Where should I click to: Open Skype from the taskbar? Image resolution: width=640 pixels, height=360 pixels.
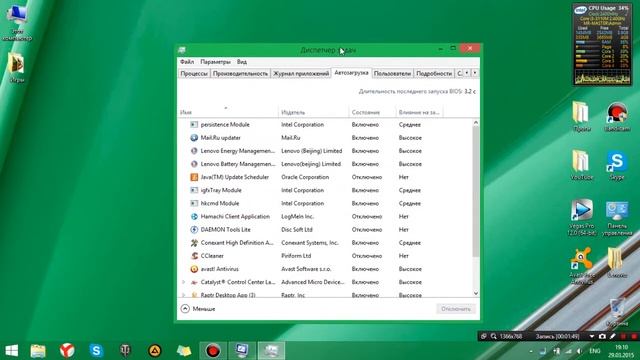tap(96, 351)
